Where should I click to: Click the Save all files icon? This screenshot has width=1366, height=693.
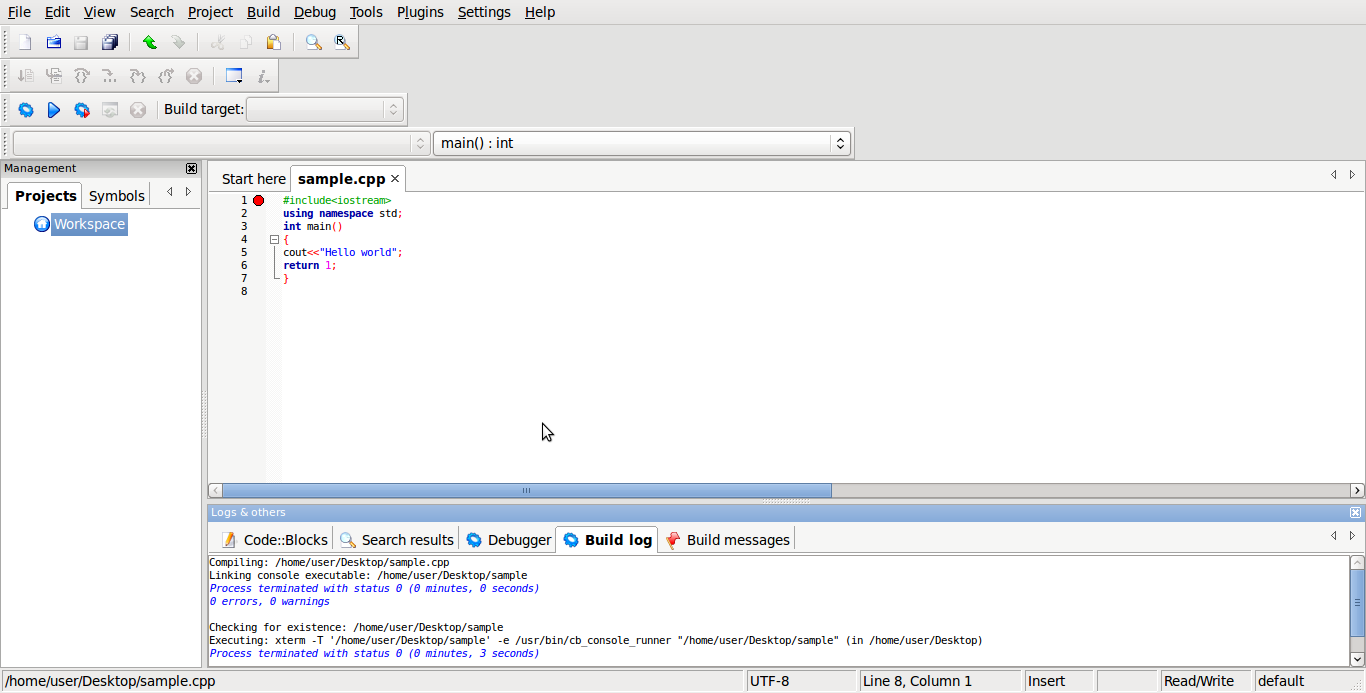click(x=110, y=42)
